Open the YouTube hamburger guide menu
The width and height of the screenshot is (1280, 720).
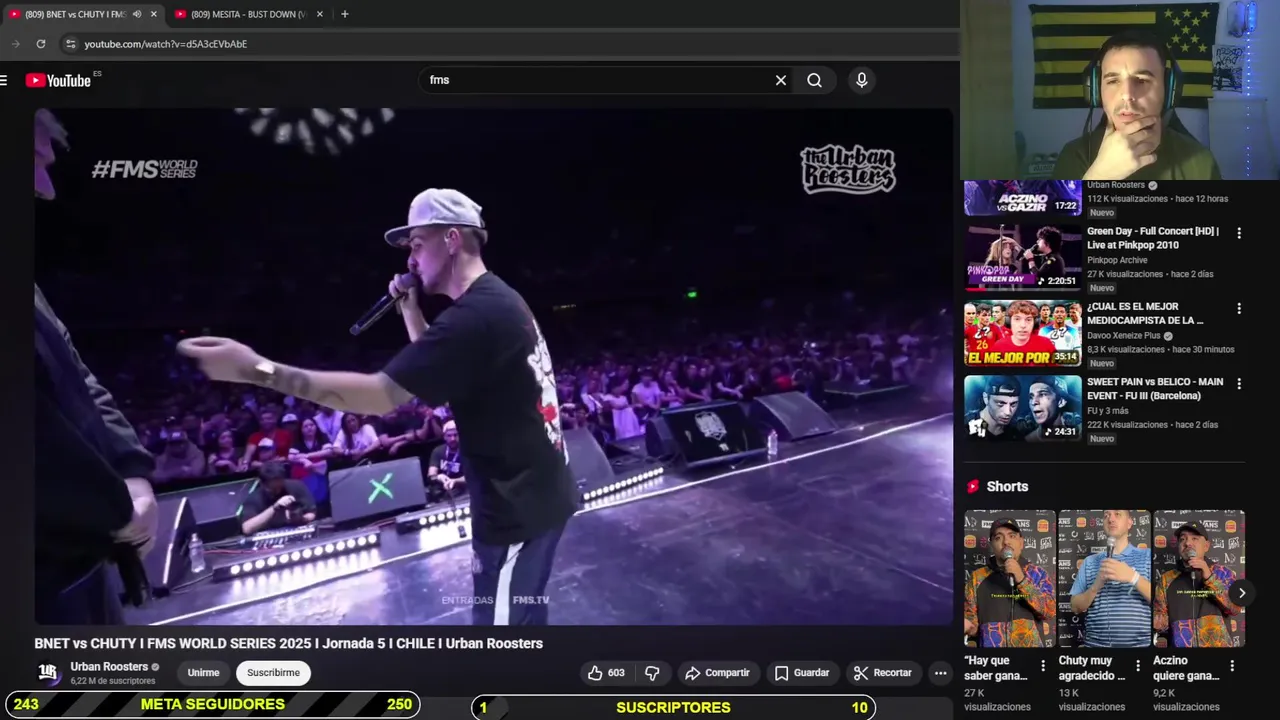pyautogui.click(x=4, y=80)
